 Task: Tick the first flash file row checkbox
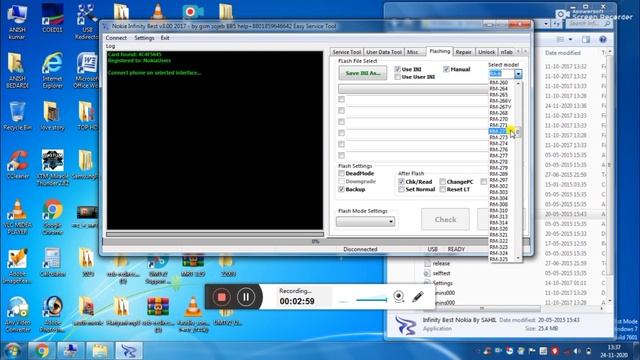tap(342, 99)
